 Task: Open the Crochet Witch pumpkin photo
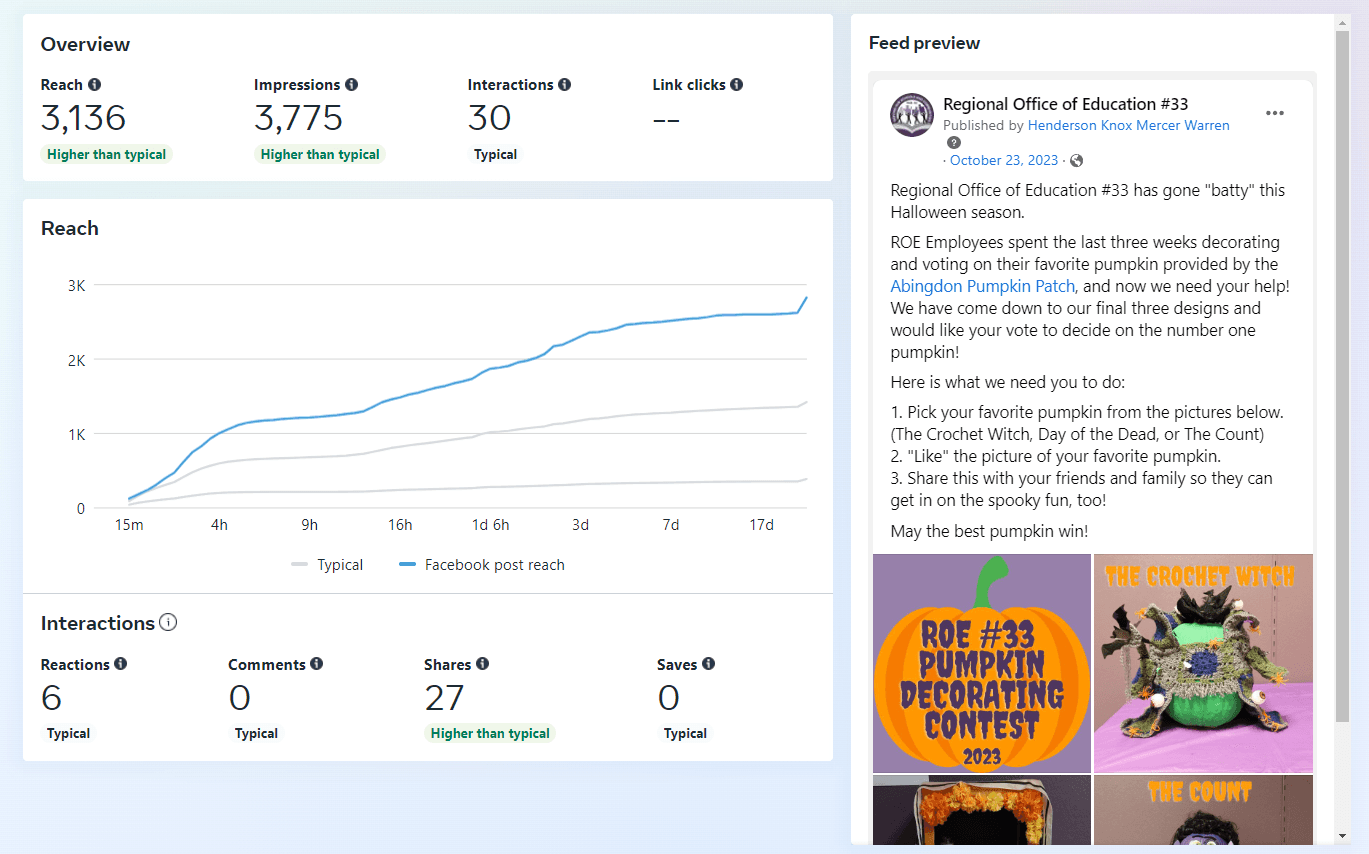tap(1203, 663)
